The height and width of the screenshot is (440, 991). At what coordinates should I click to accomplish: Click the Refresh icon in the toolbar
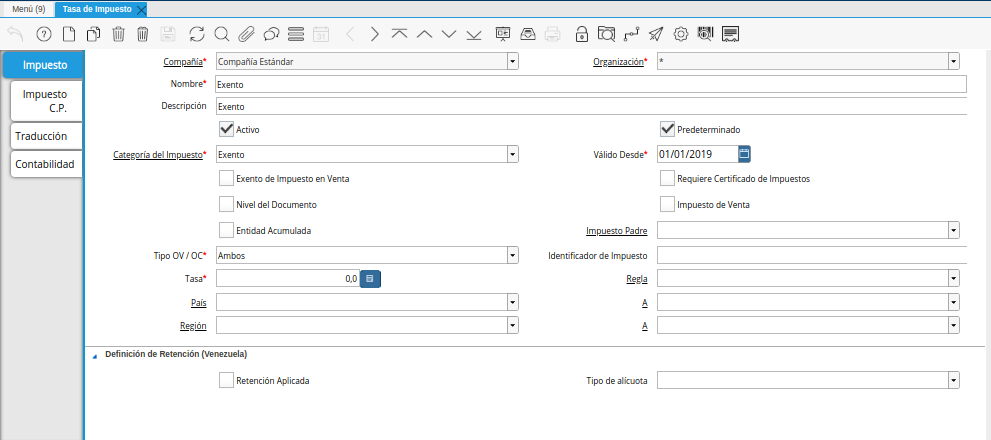click(196, 34)
